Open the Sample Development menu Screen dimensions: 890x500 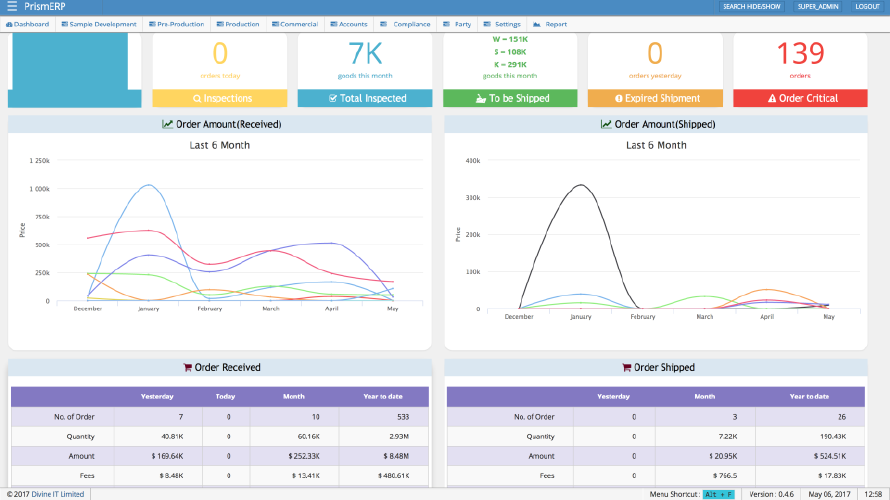[x=100, y=24]
